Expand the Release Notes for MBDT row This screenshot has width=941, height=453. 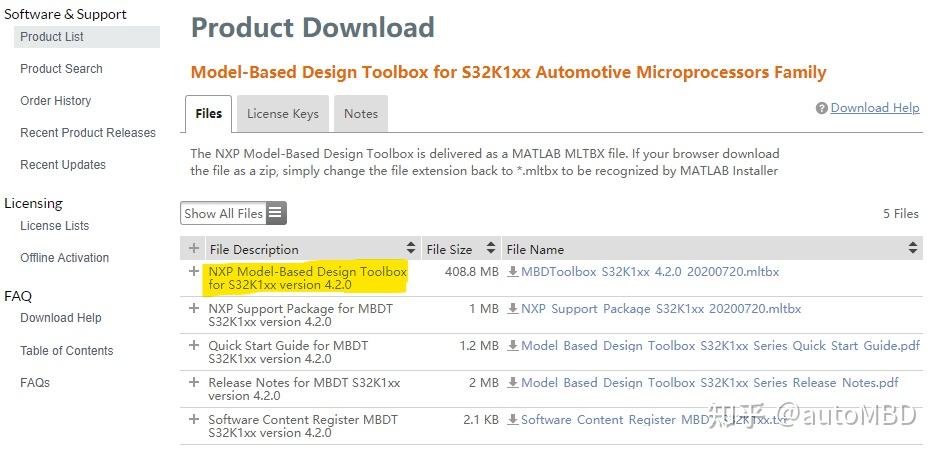tap(193, 382)
